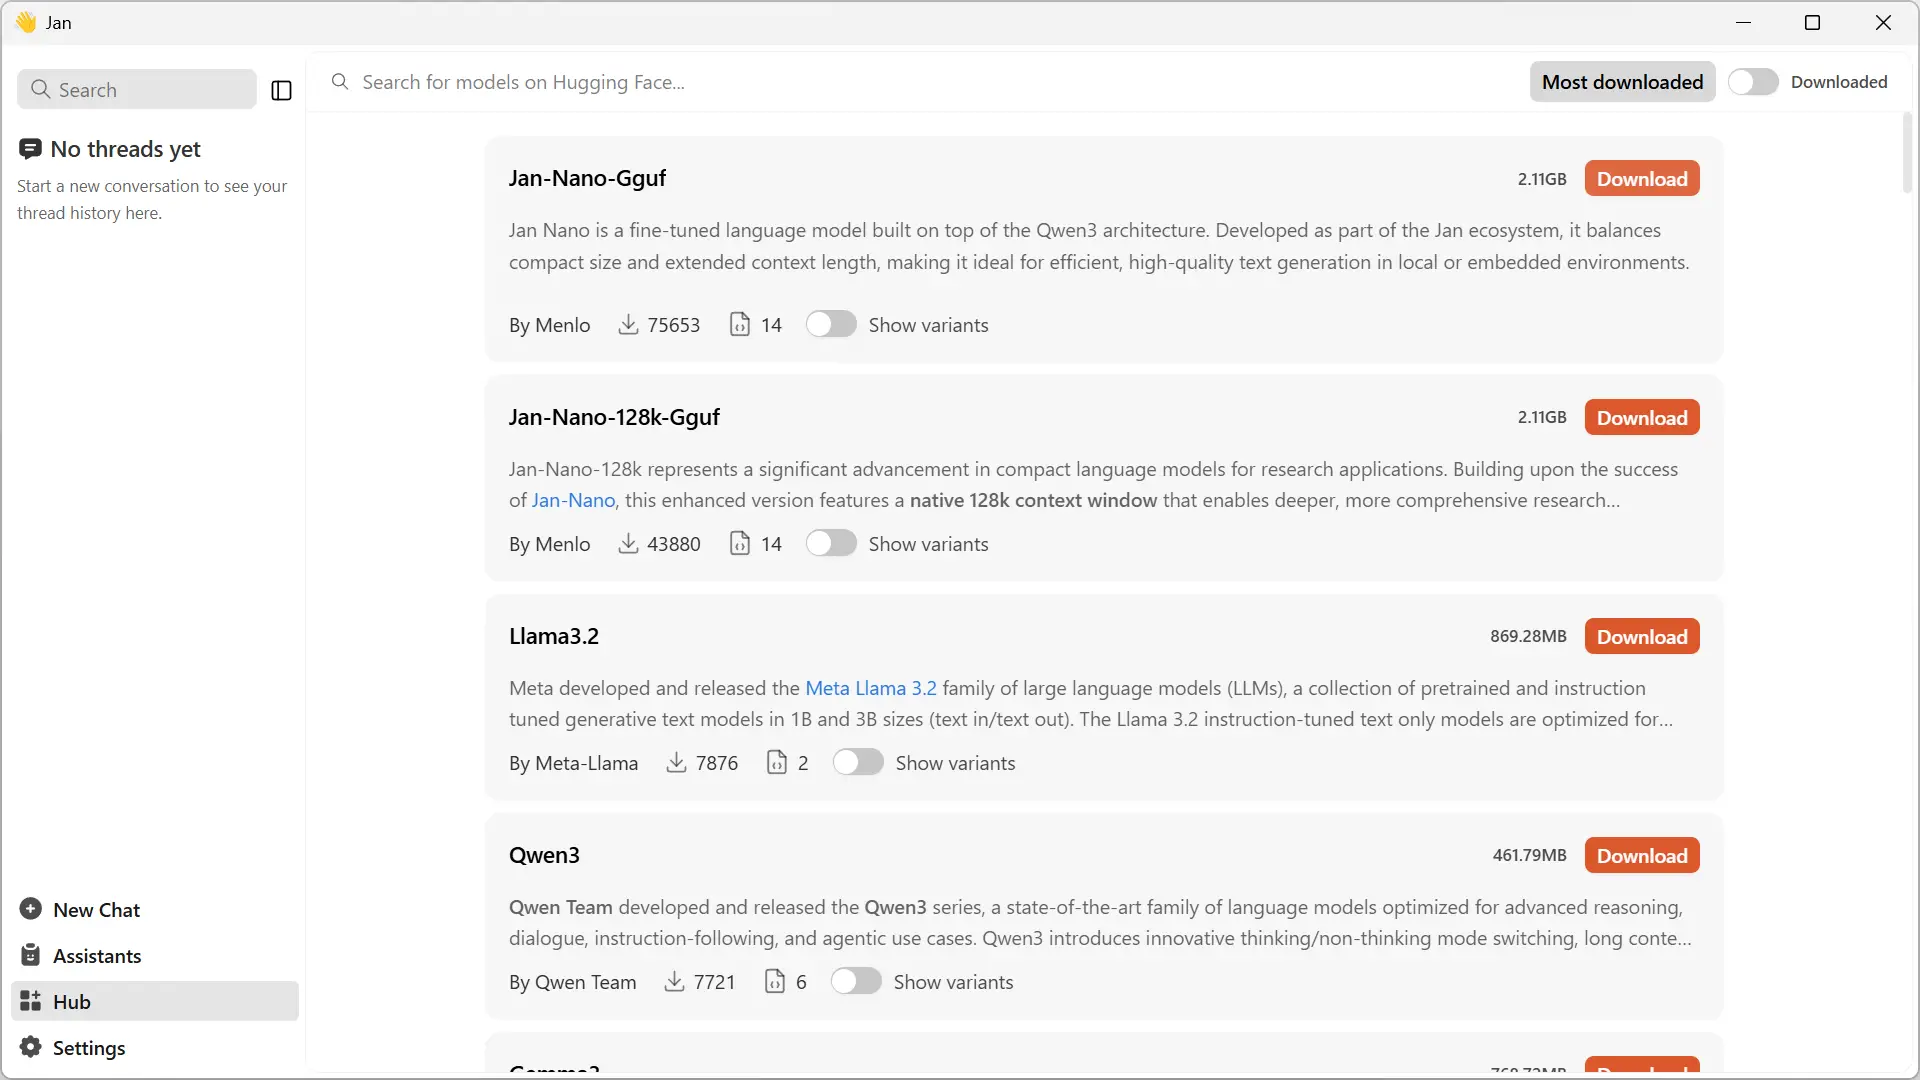Click the chat bubble icon by No threads yet
This screenshot has height=1080, width=1920.
[x=30, y=149]
